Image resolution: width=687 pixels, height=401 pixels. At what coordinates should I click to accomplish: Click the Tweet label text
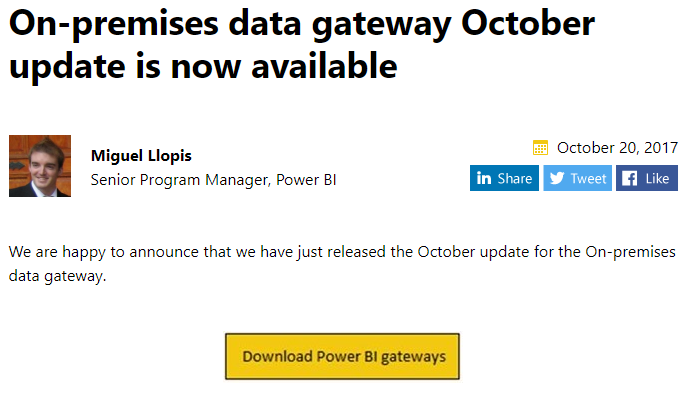[x=588, y=178]
